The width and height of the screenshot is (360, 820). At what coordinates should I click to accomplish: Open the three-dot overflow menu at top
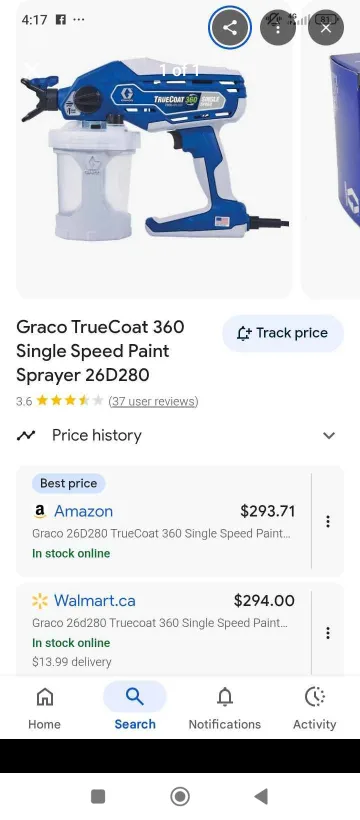coord(278,27)
